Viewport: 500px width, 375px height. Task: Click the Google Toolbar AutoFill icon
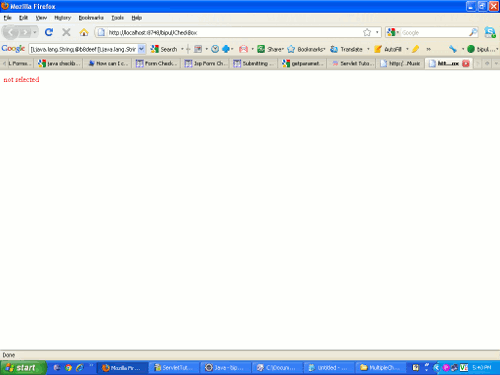[x=388, y=49]
